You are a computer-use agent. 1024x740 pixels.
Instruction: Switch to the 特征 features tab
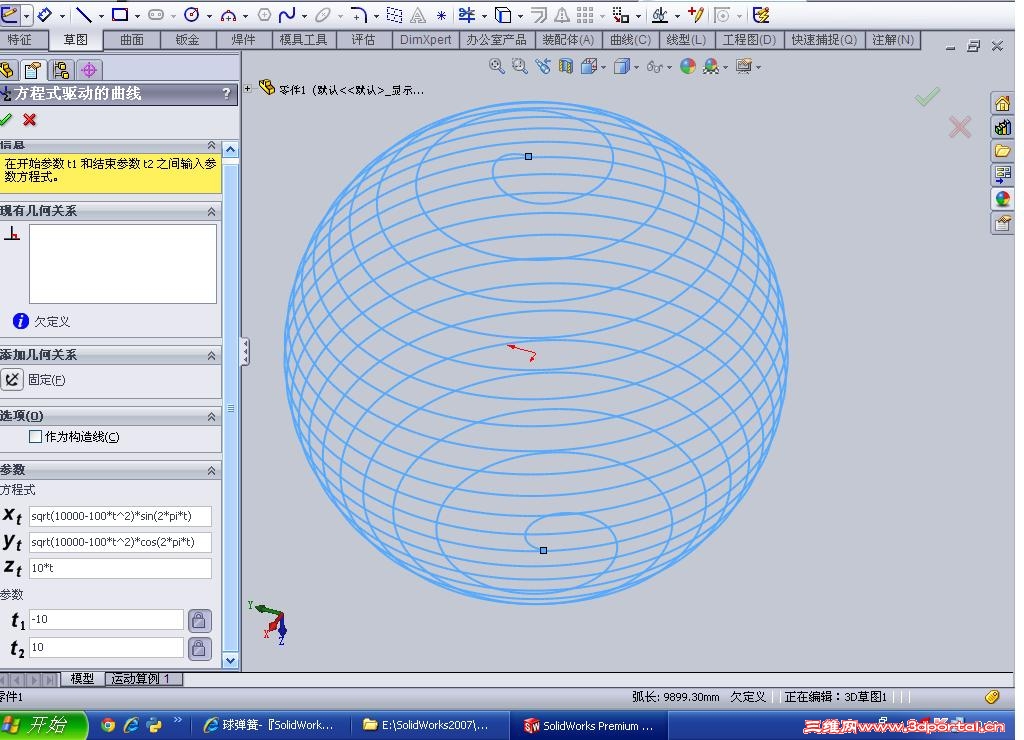(20, 40)
